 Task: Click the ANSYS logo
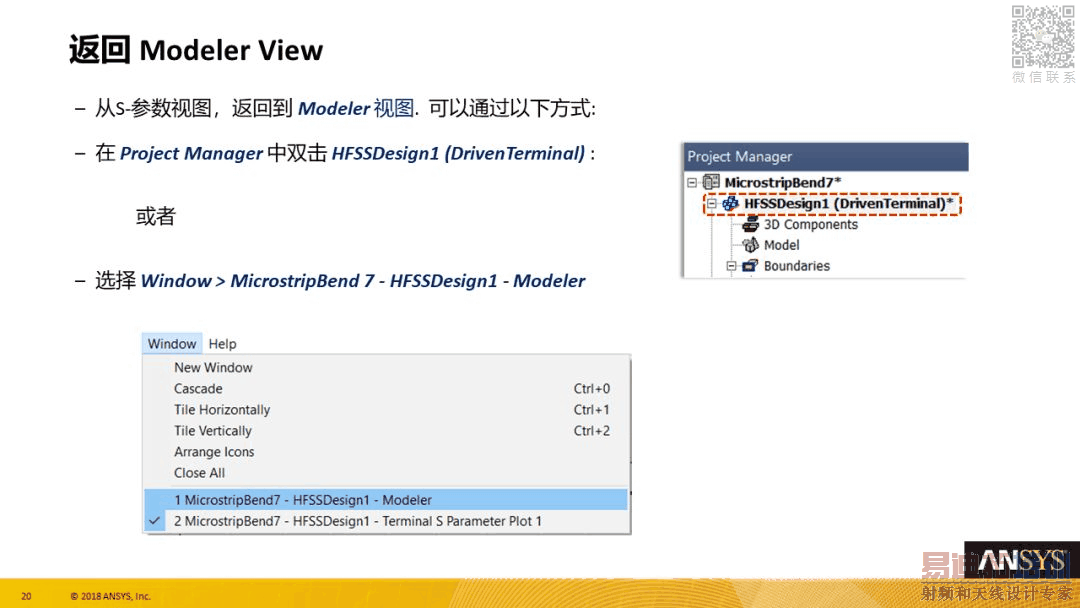click(1022, 561)
